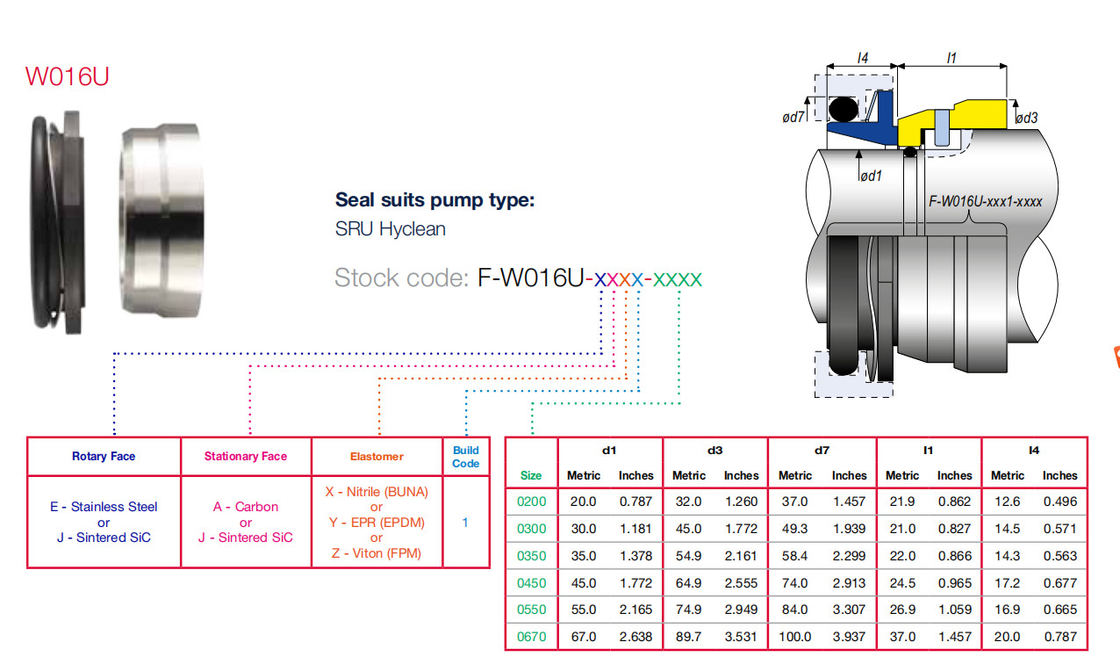The image size is (1120, 664).
Task: Click the "Seal suits pump type:" heading
Action: (x=435, y=200)
